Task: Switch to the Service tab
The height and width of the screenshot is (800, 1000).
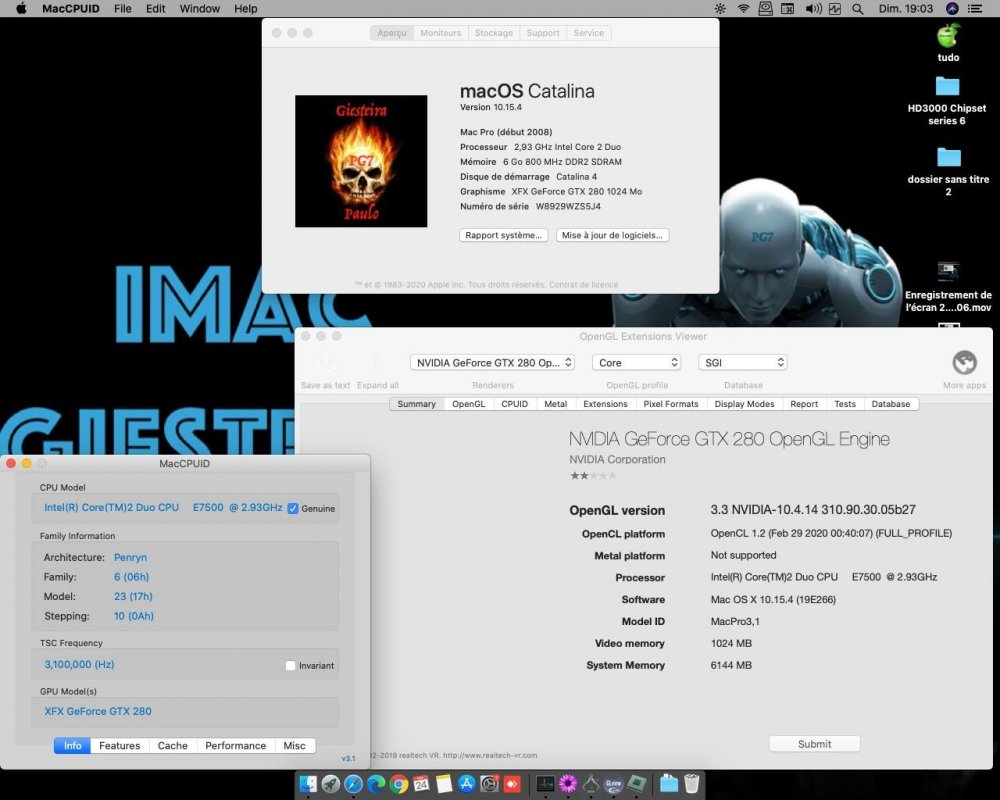Action: click(589, 33)
